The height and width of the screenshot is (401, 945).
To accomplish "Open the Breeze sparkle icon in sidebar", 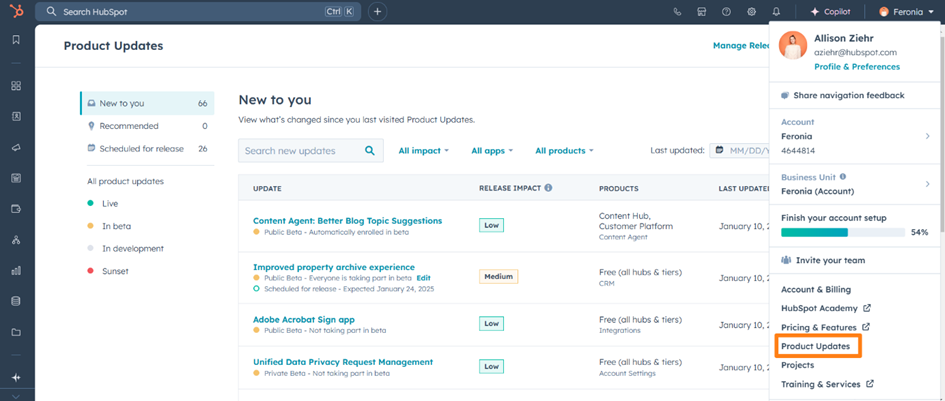I will tap(16, 377).
